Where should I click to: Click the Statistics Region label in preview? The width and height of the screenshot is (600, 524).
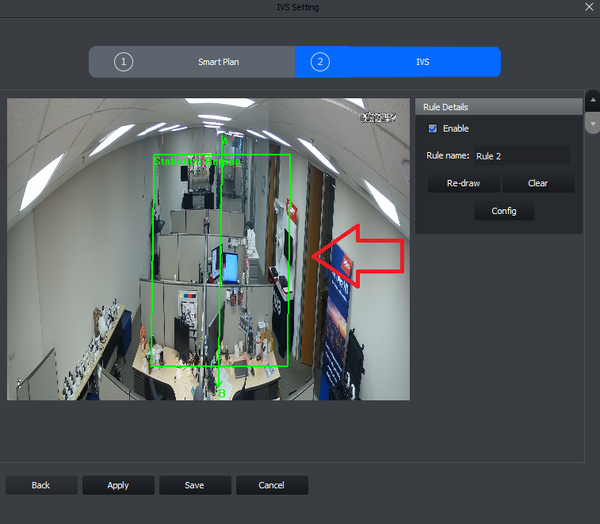coord(197,161)
